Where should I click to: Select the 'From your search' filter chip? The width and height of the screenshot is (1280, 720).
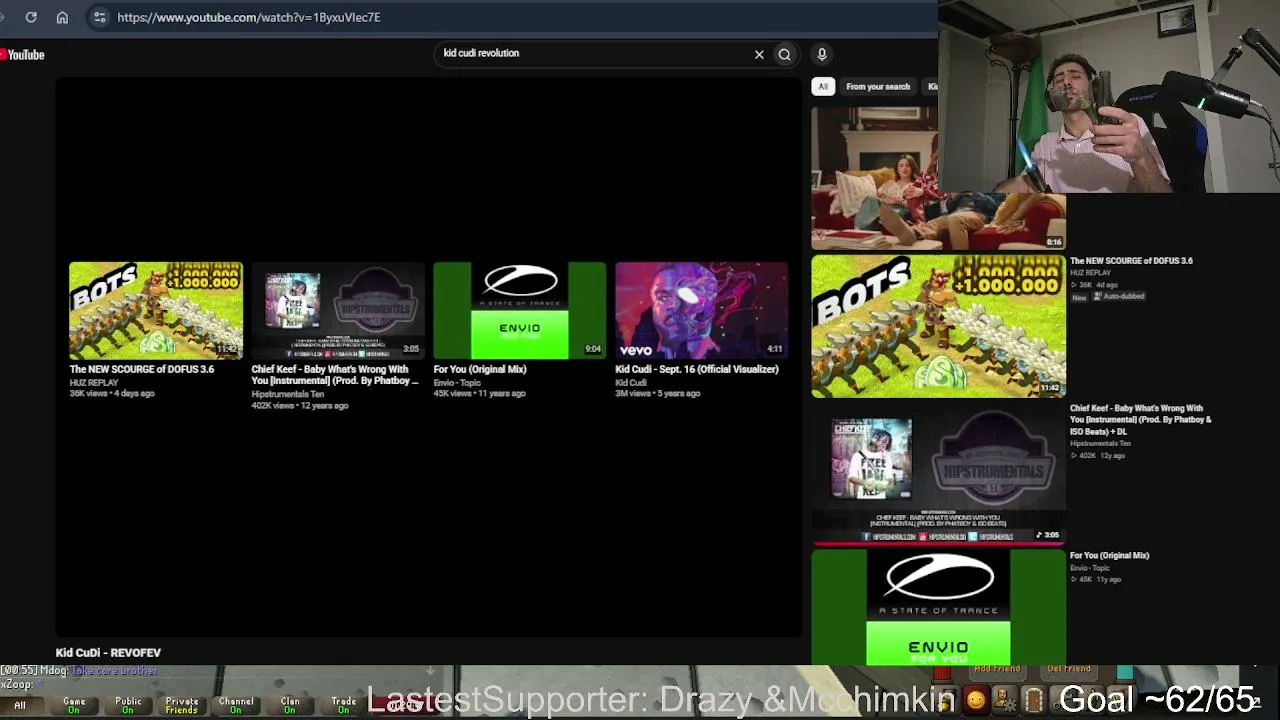point(878,87)
